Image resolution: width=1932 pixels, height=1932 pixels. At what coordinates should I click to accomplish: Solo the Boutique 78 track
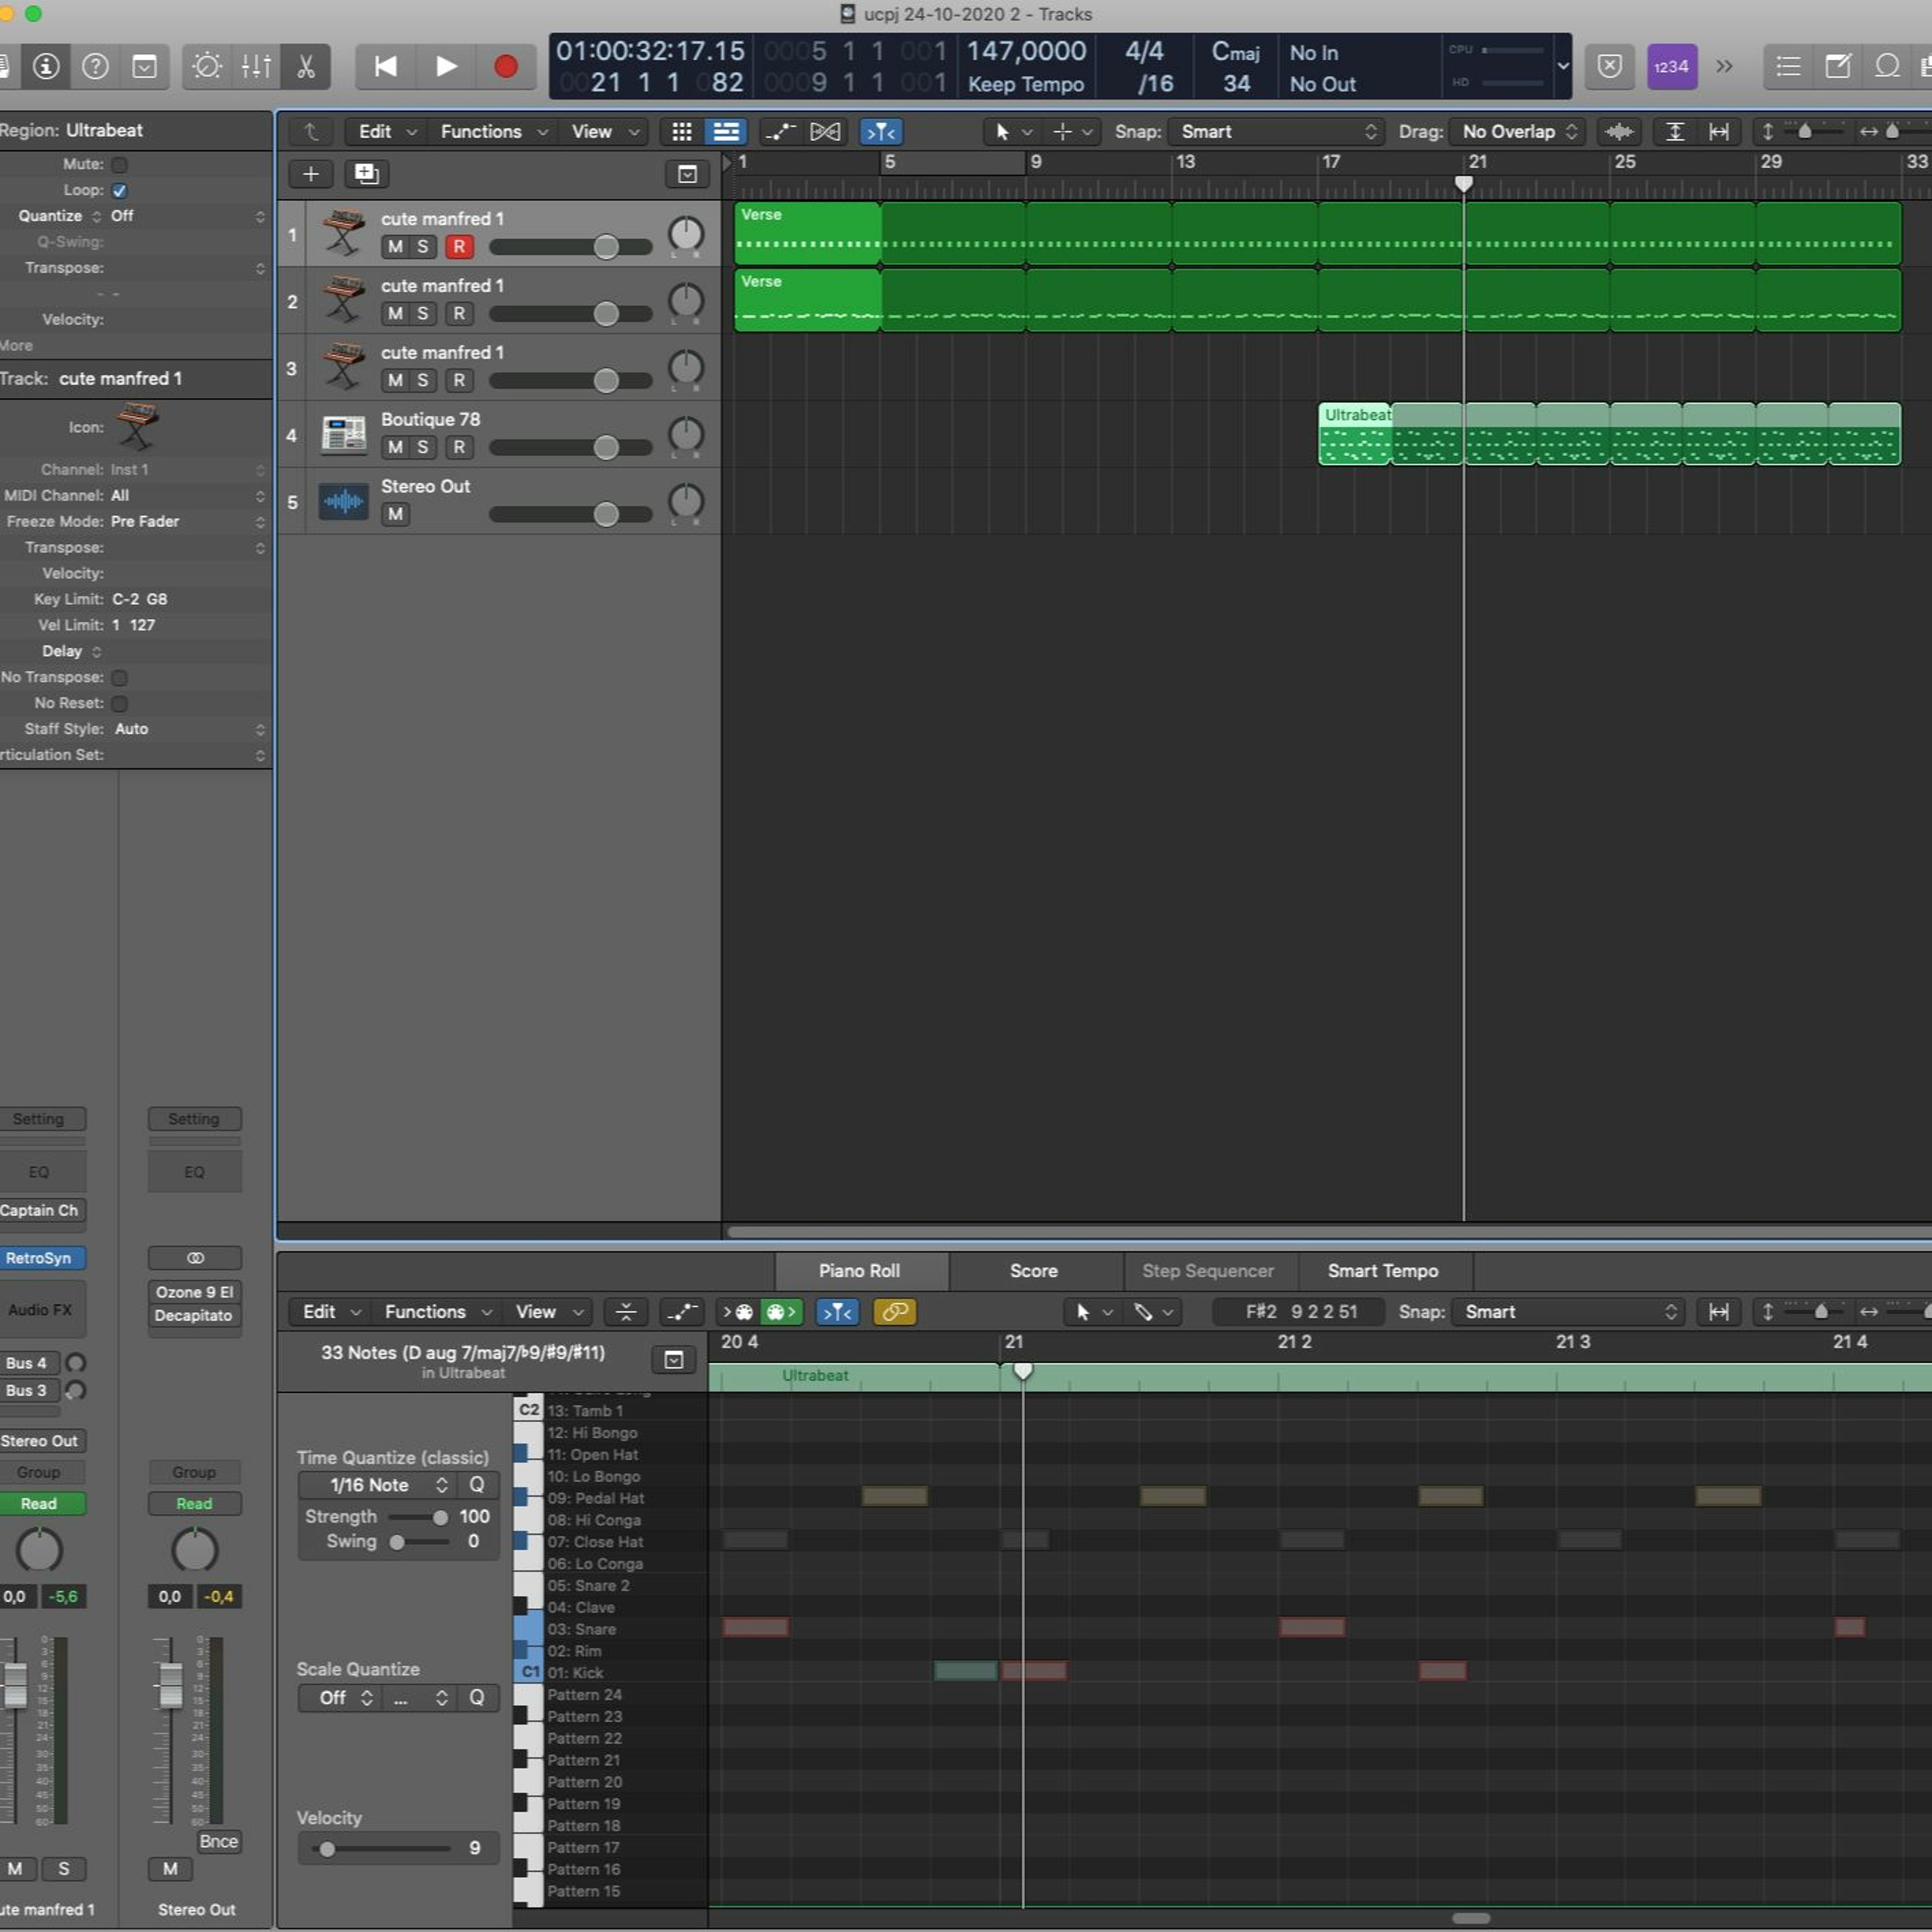(x=423, y=447)
